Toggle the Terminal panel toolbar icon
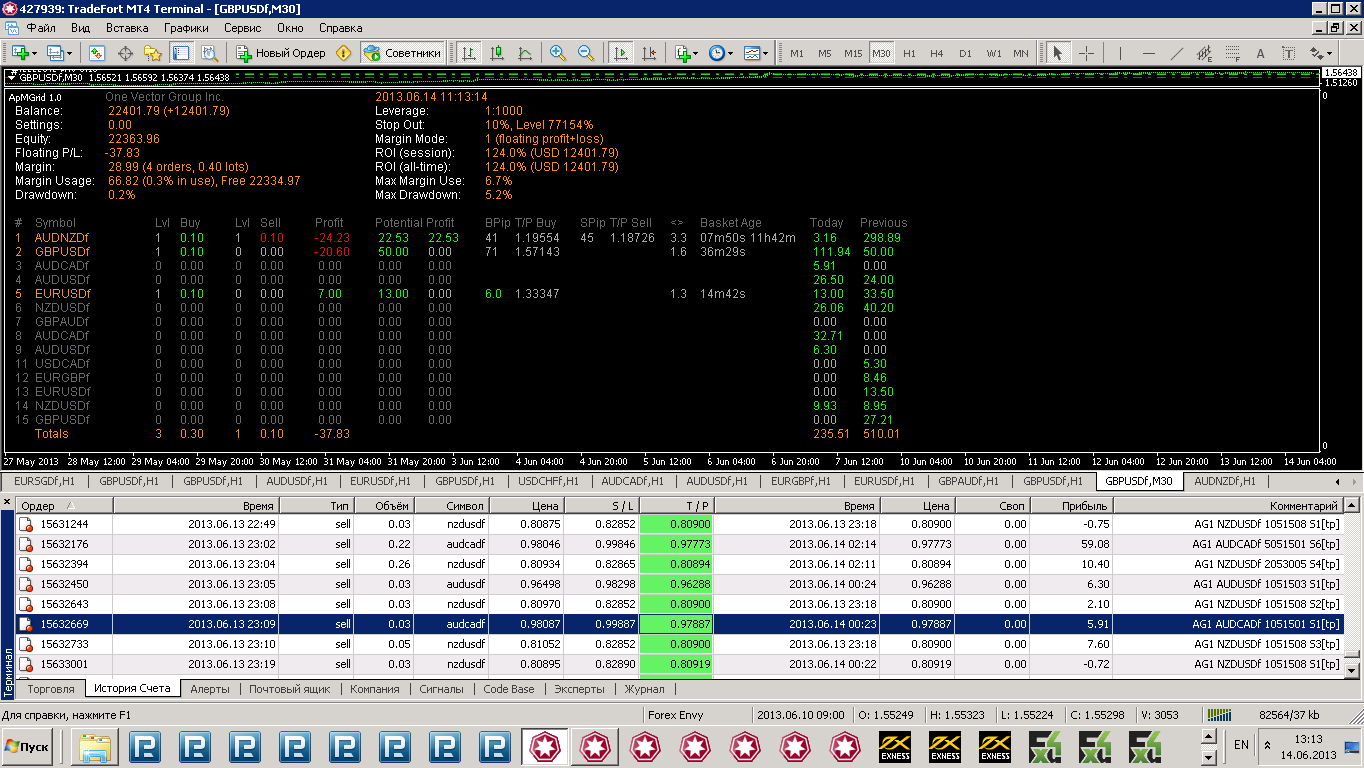Screen dimensions: 1364x768 pyautogui.click(x=181, y=53)
